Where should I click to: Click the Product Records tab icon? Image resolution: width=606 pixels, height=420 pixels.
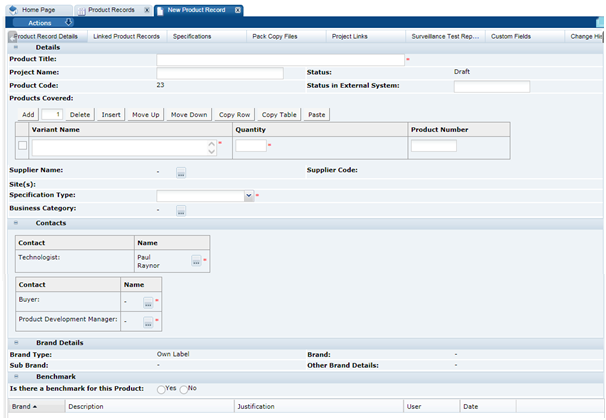(x=82, y=10)
